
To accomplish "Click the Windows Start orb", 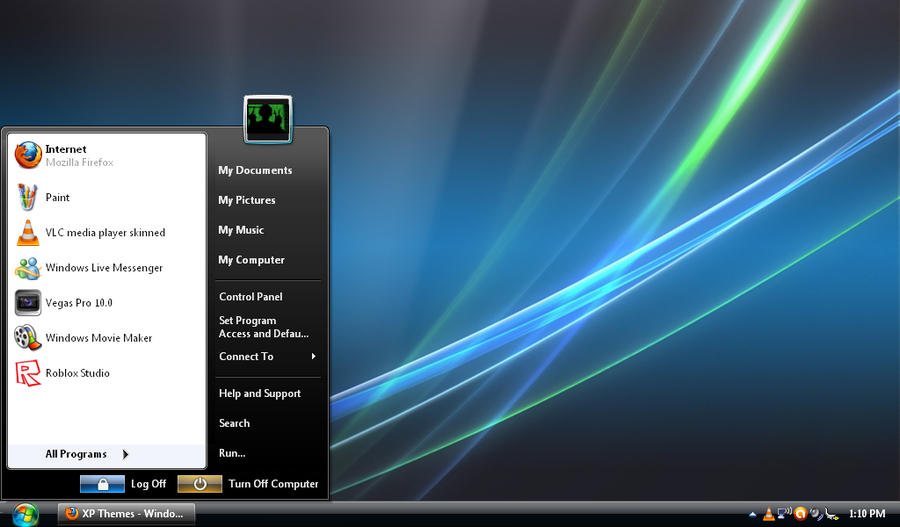I will coord(25,514).
